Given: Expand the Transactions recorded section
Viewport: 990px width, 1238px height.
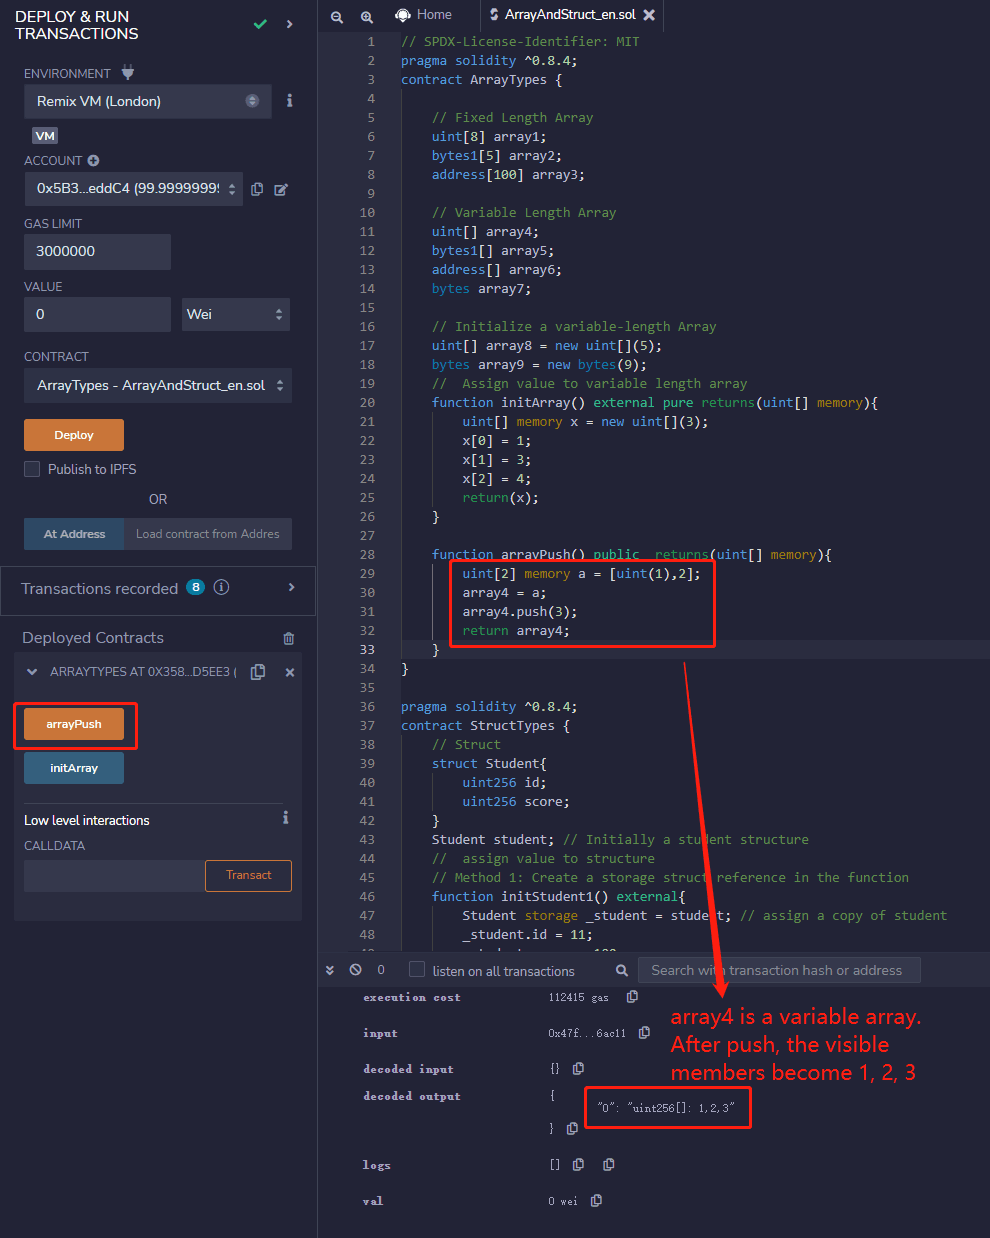Looking at the screenshot, I should click(x=291, y=588).
